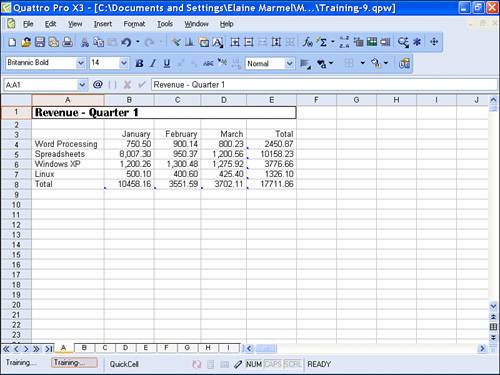Switch to sheet tab B

point(84,348)
